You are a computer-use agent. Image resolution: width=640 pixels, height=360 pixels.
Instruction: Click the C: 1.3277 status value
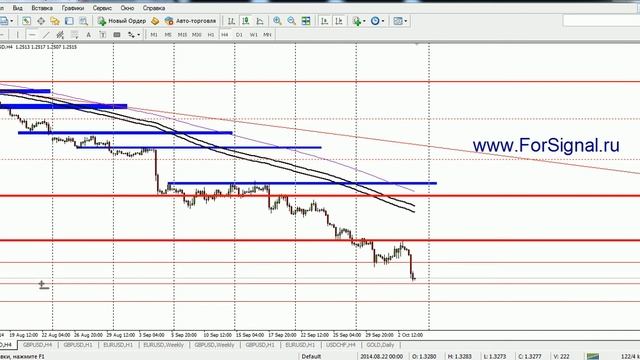(x=529, y=356)
